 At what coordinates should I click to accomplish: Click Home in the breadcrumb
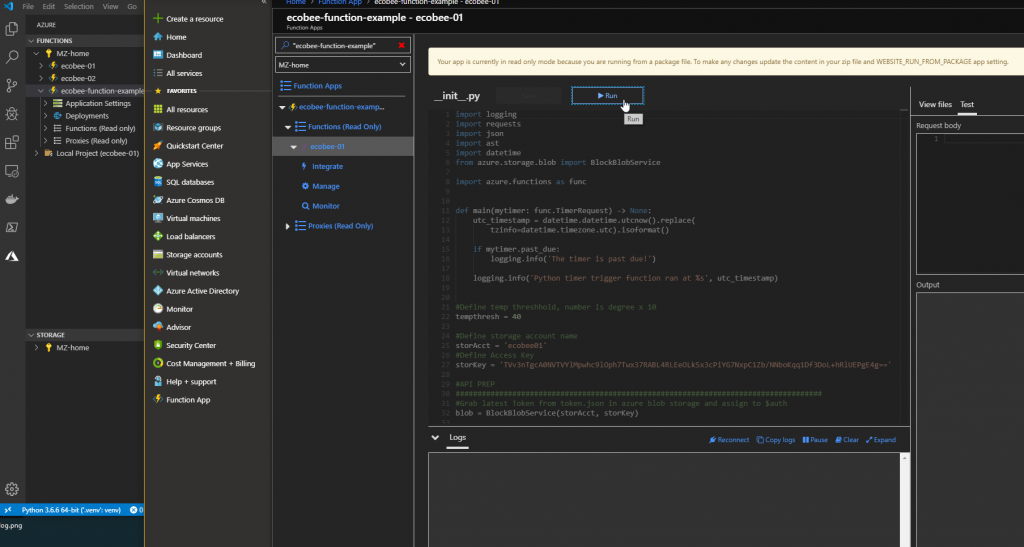[296, 3]
